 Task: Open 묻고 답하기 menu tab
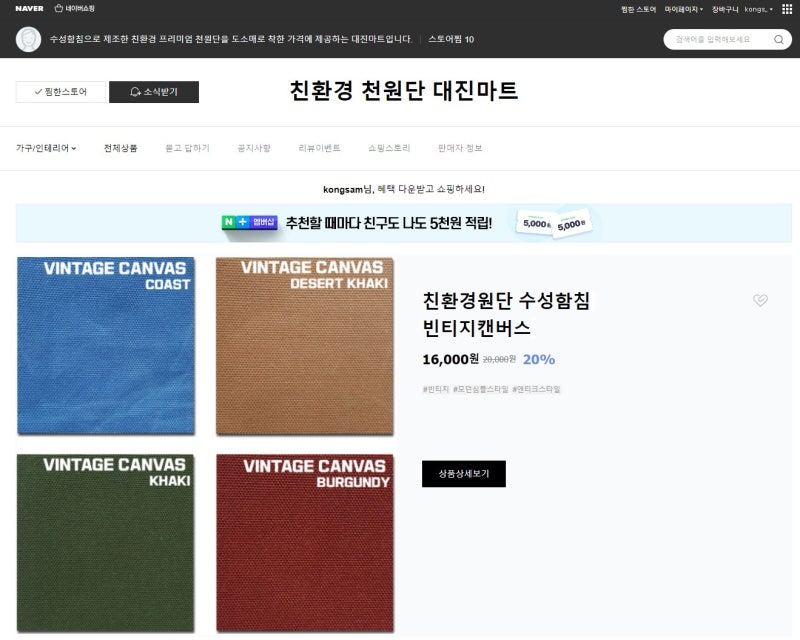coord(187,148)
